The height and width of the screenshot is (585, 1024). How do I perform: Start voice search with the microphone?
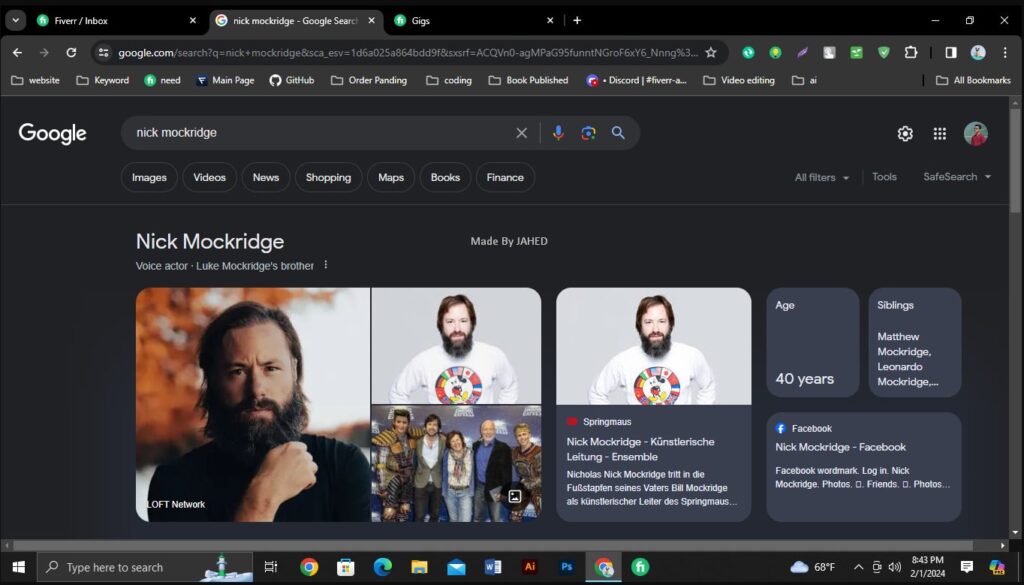[558, 133]
